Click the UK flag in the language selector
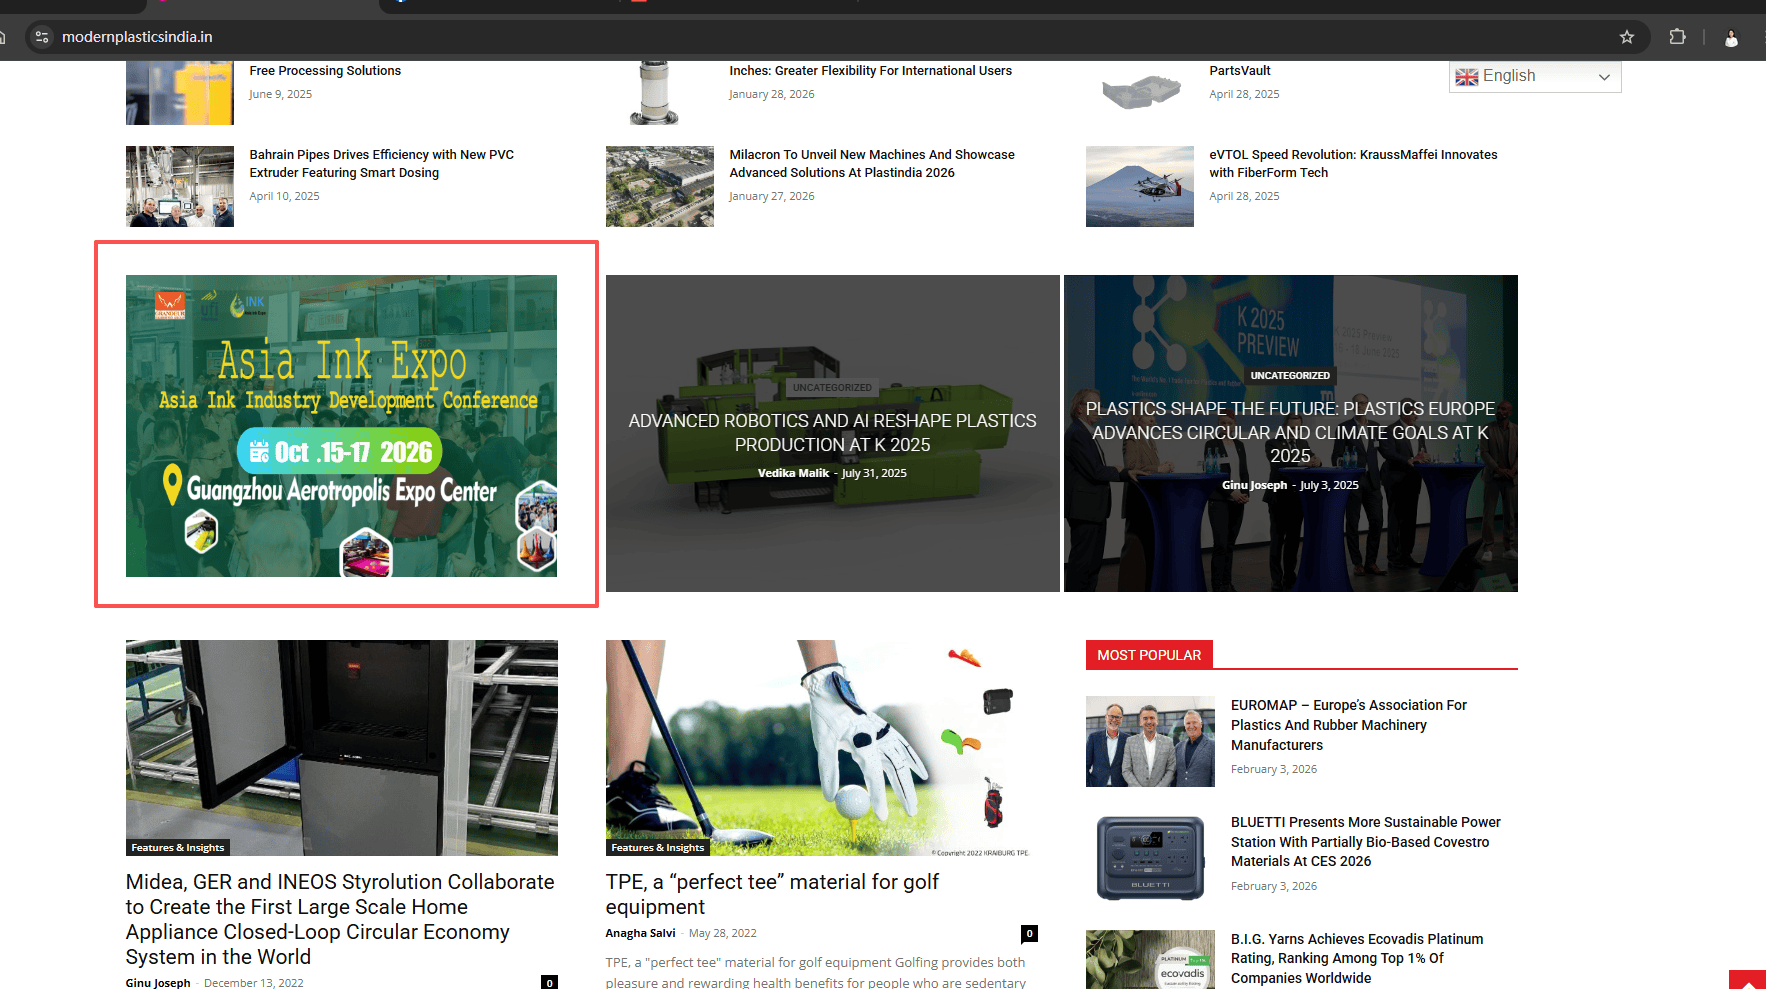The image size is (1766, 989). pyautogui.click(x=1466, y=77)
